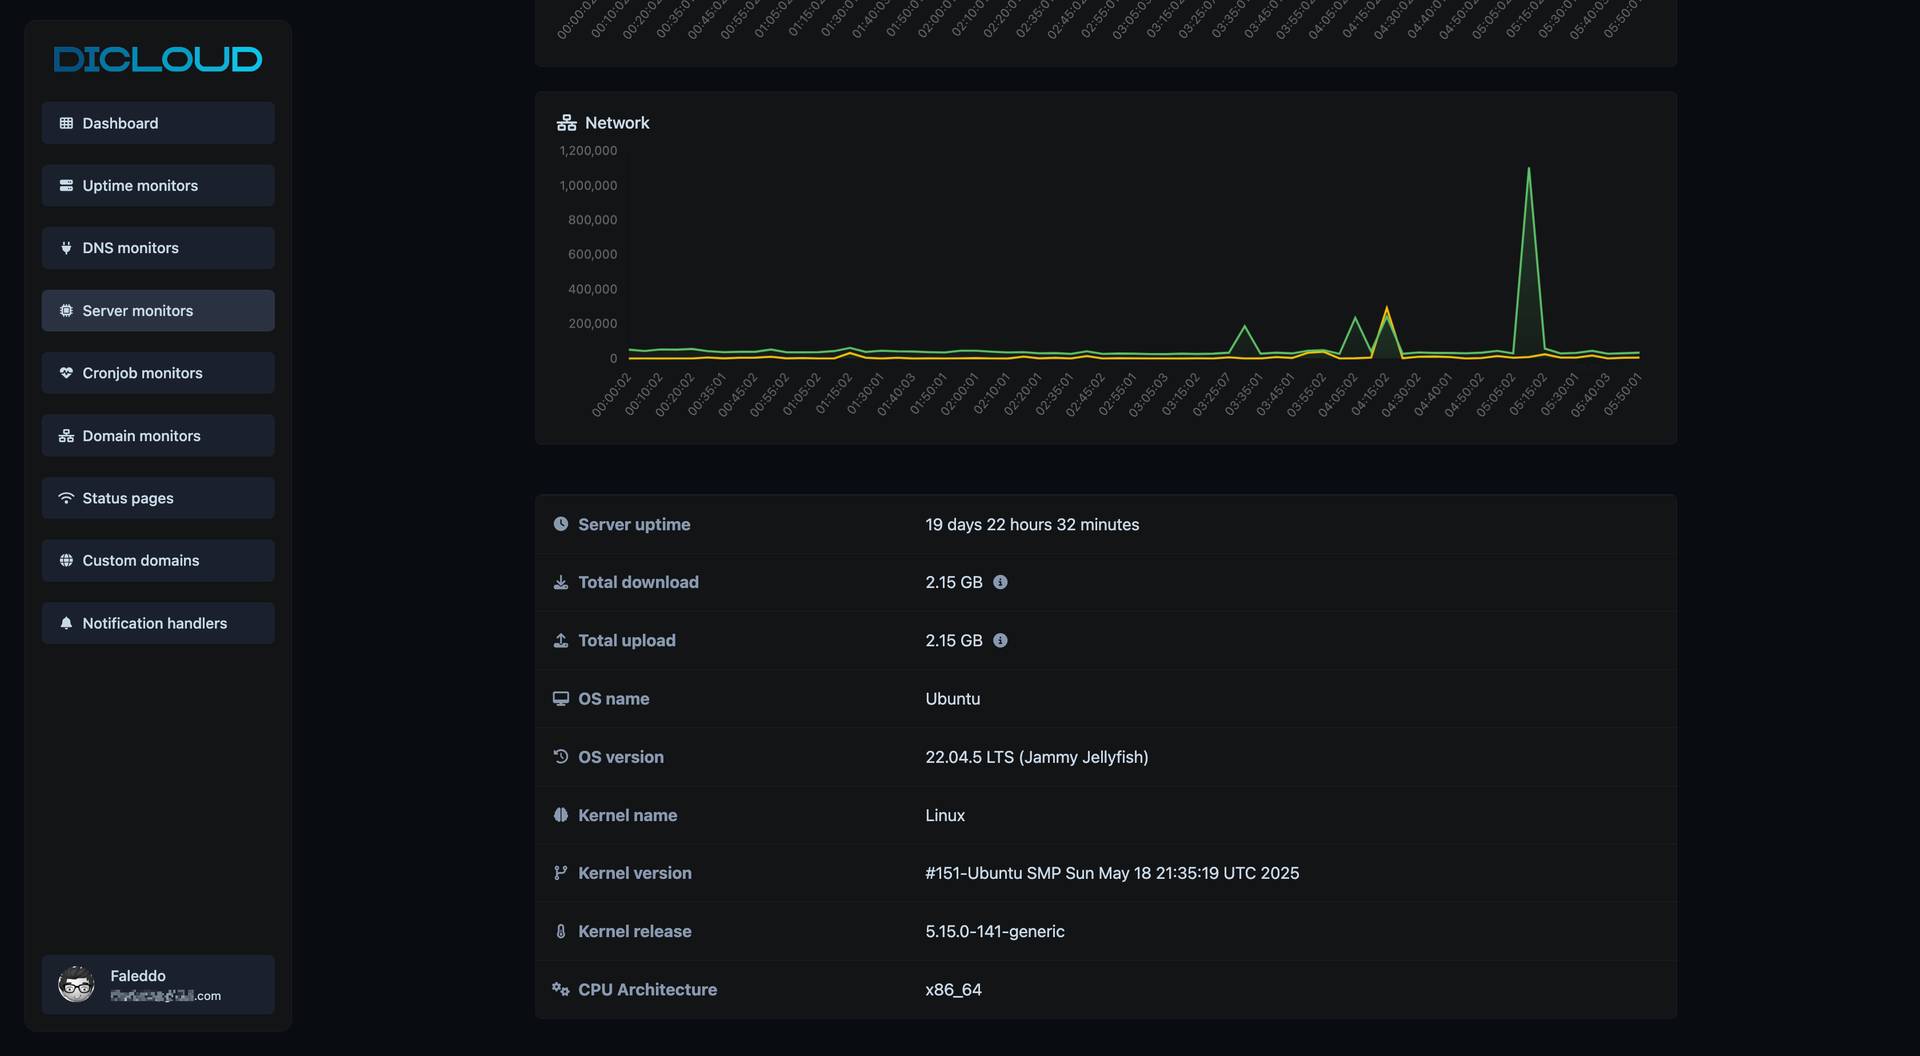
Task: Click the Uptime monitors icon in sidebar
Action: coord(66,185)
